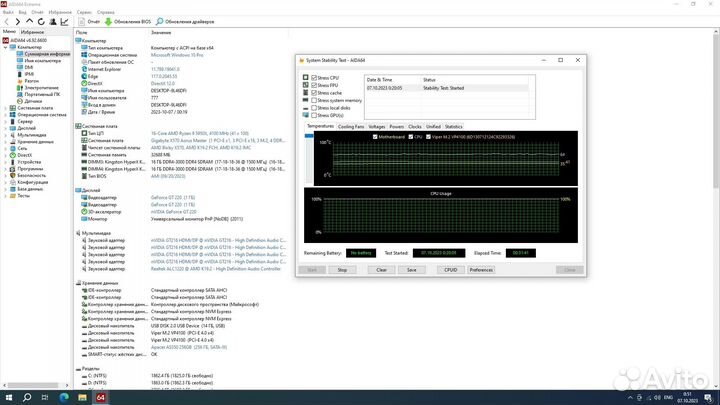Viewport: 720px width, 405px height.
Task: Stop the stability test with the Stop button
Action: [342, 270]
